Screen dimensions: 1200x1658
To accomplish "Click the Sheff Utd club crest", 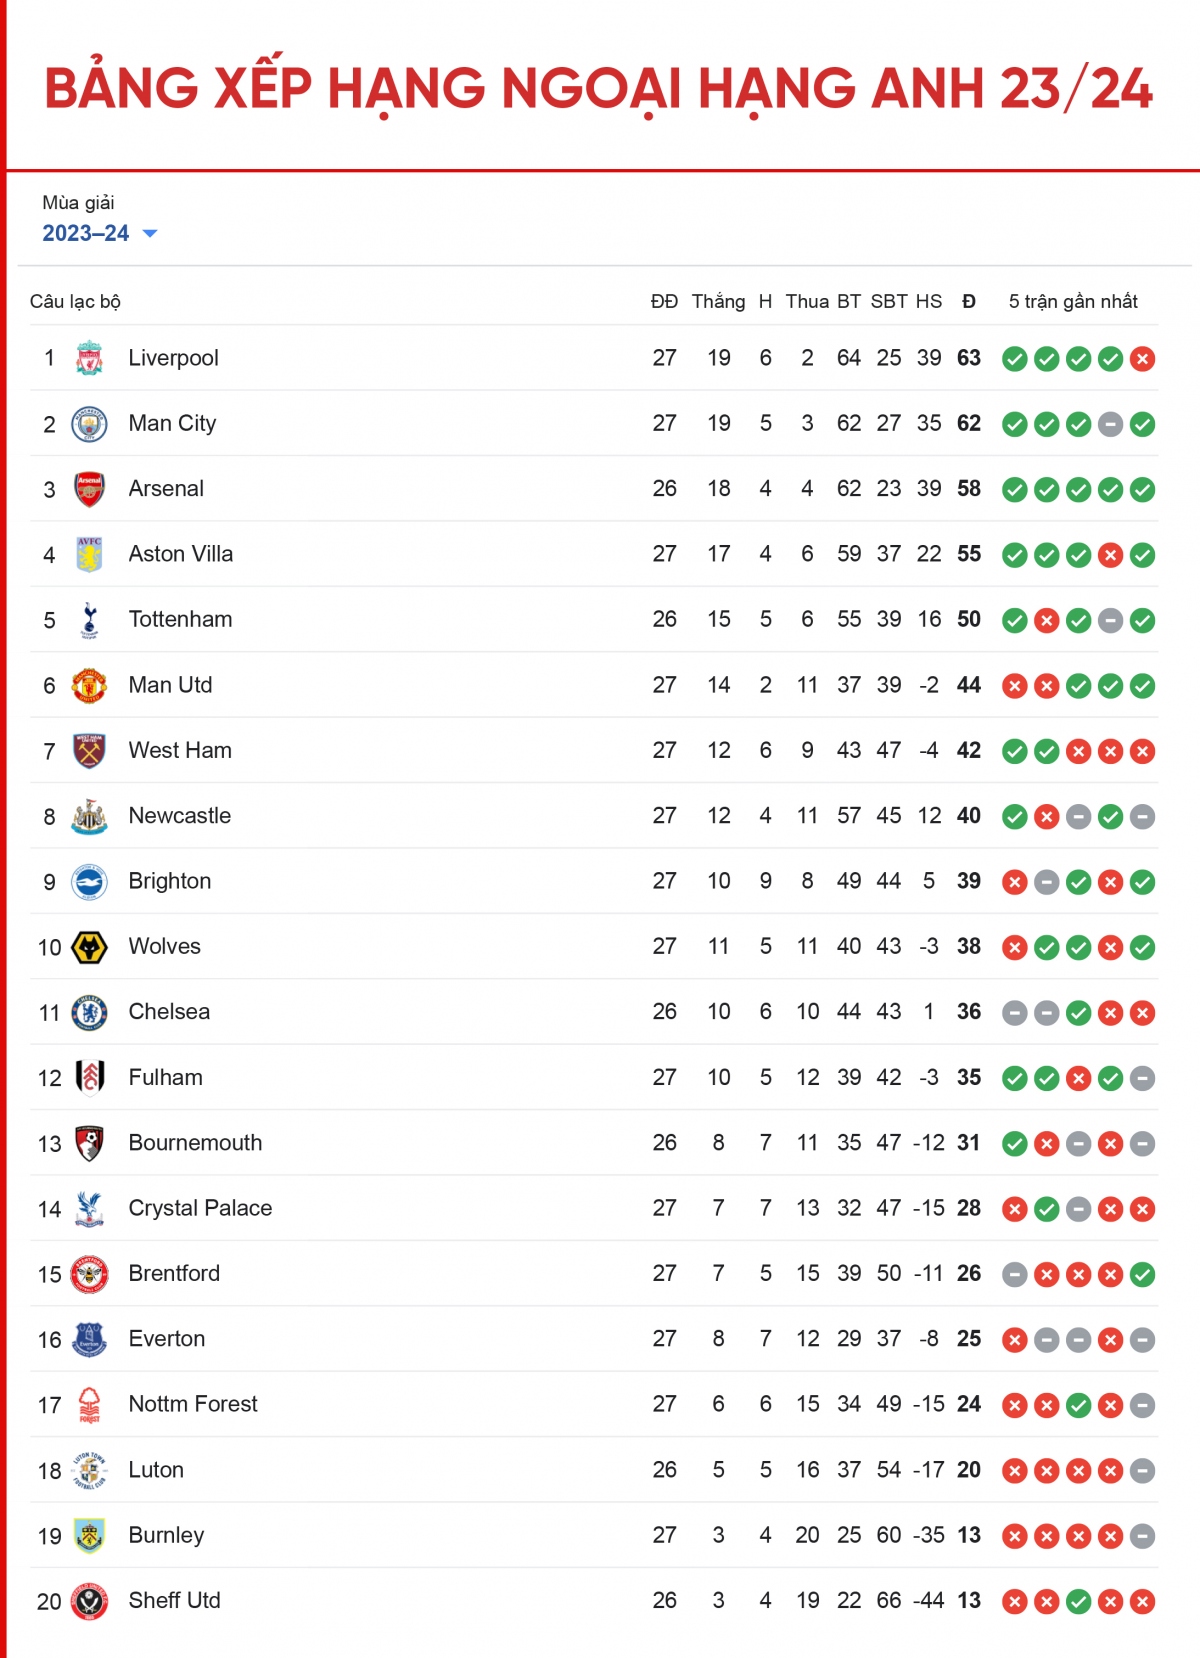I will pos(89,1601).
